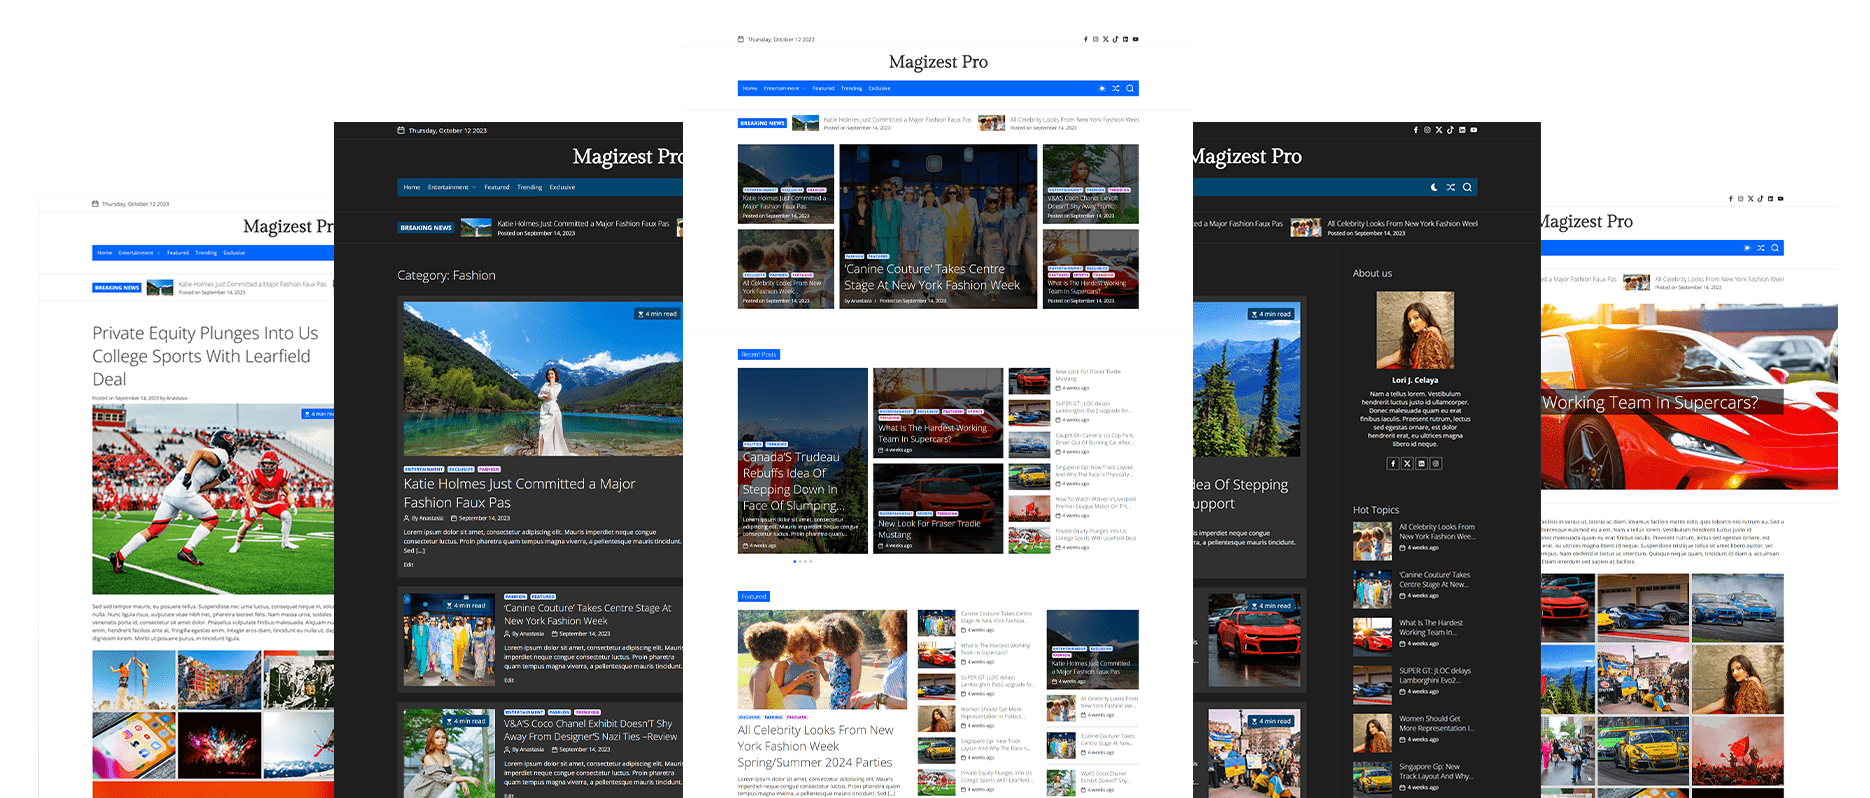Open New Look For Fraser Trade Mustang card

coord(938,508)
